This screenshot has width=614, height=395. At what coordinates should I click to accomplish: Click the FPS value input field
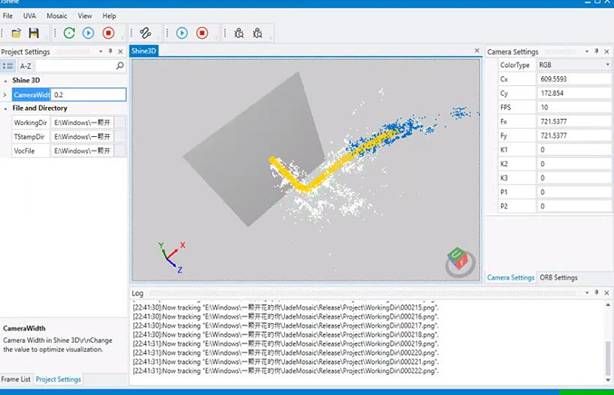click(x=574, y=107)
